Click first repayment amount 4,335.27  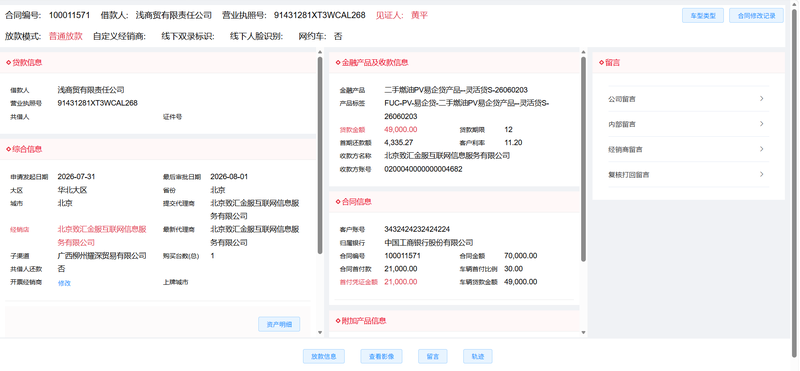click(398, 142)
